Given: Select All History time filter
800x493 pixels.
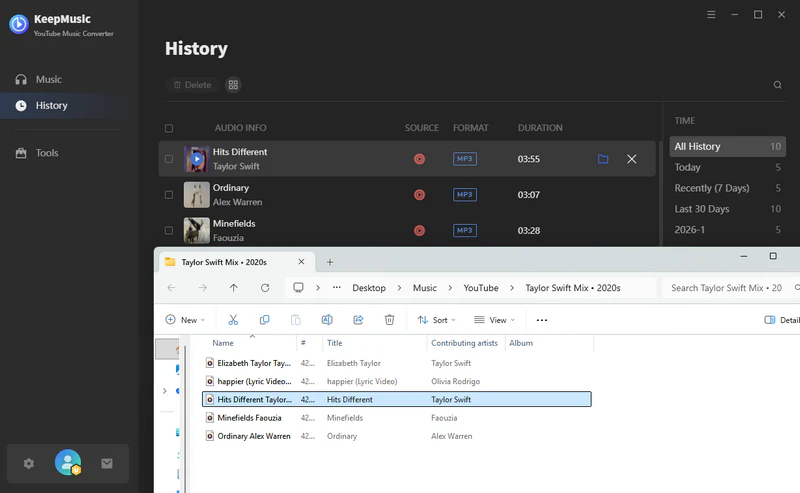Looking at the screenshot, I should coord(728,146).
